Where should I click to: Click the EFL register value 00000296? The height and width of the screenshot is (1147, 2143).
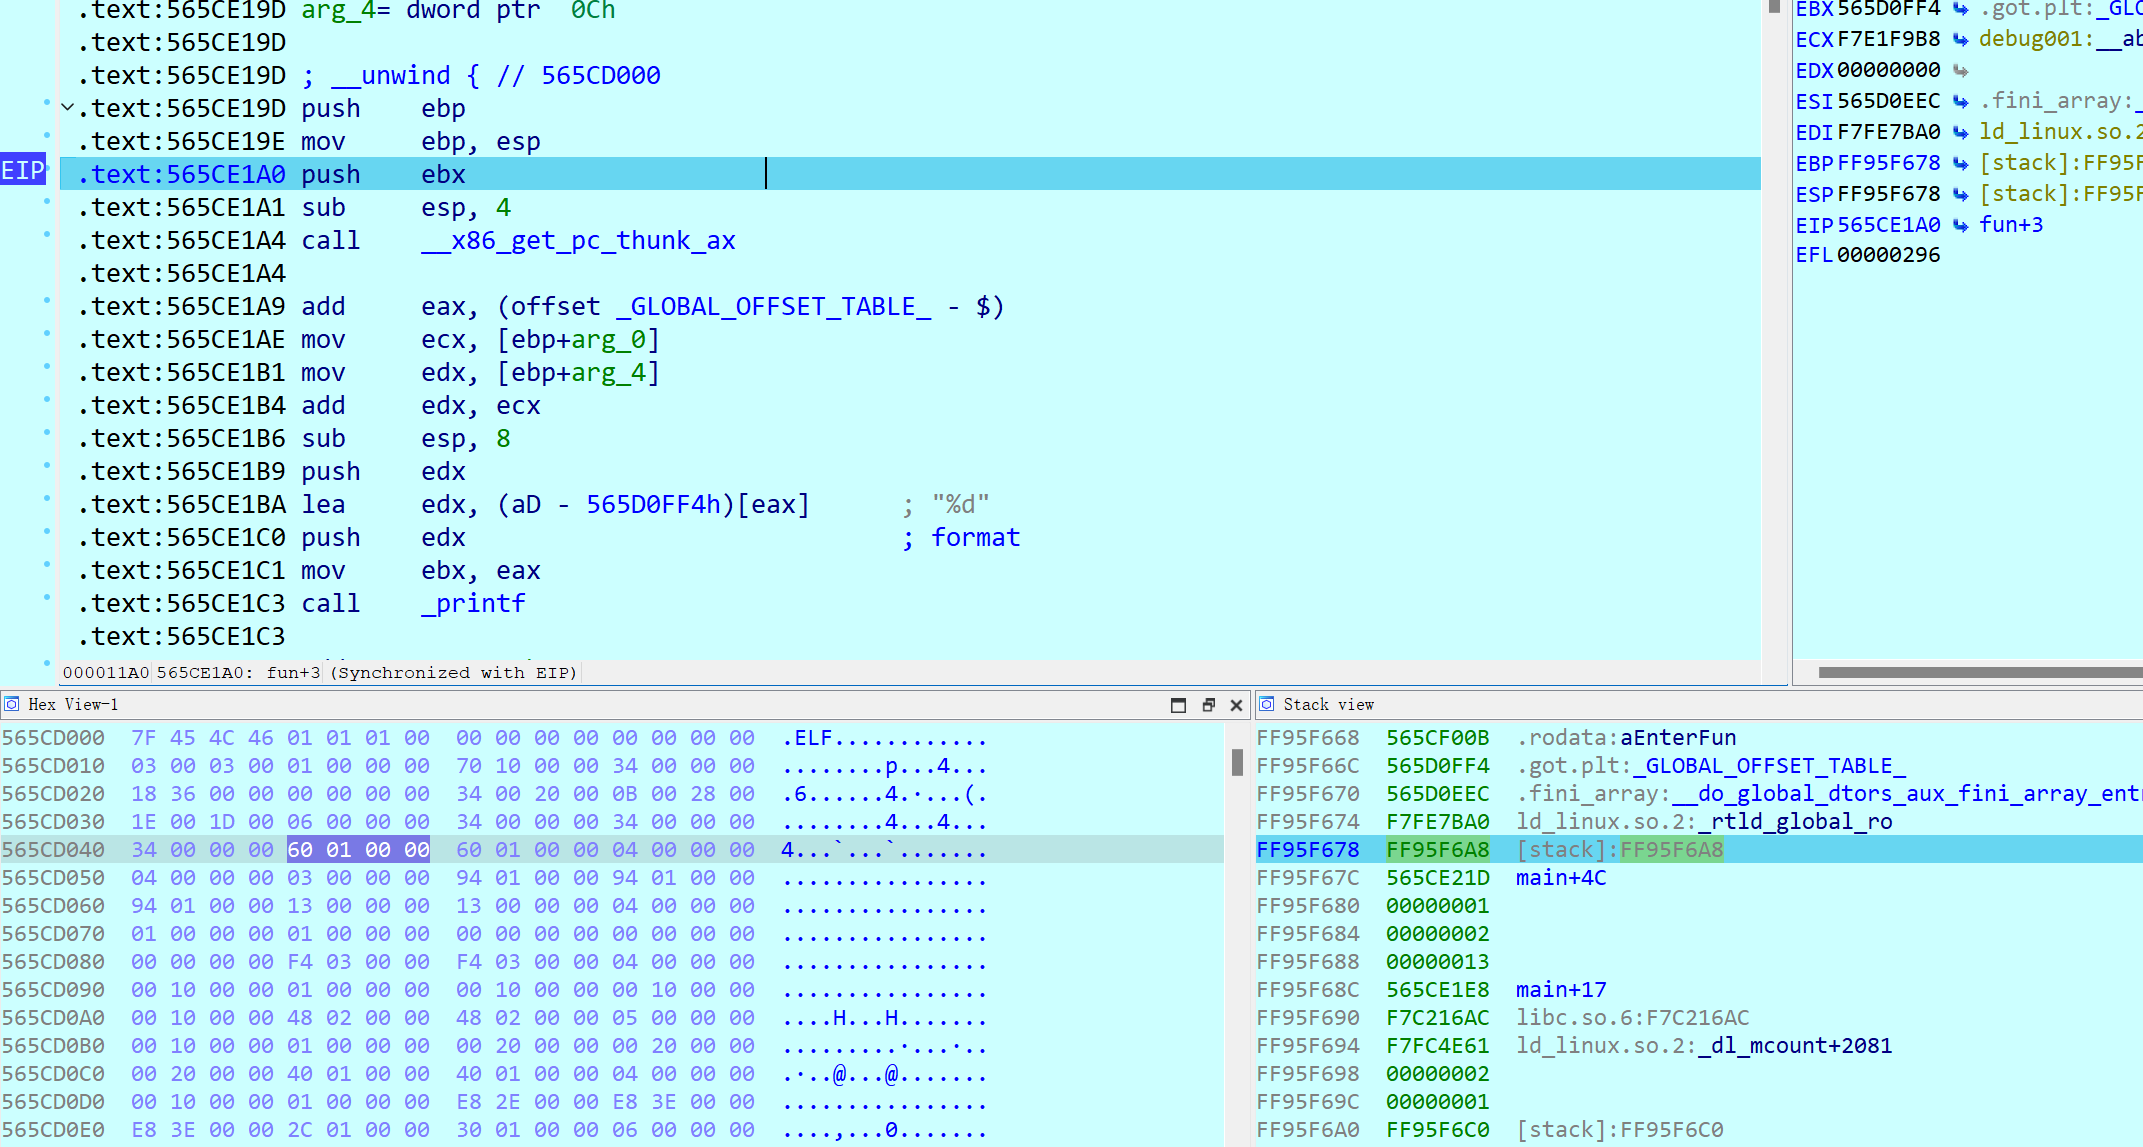tap(1888, 255)
